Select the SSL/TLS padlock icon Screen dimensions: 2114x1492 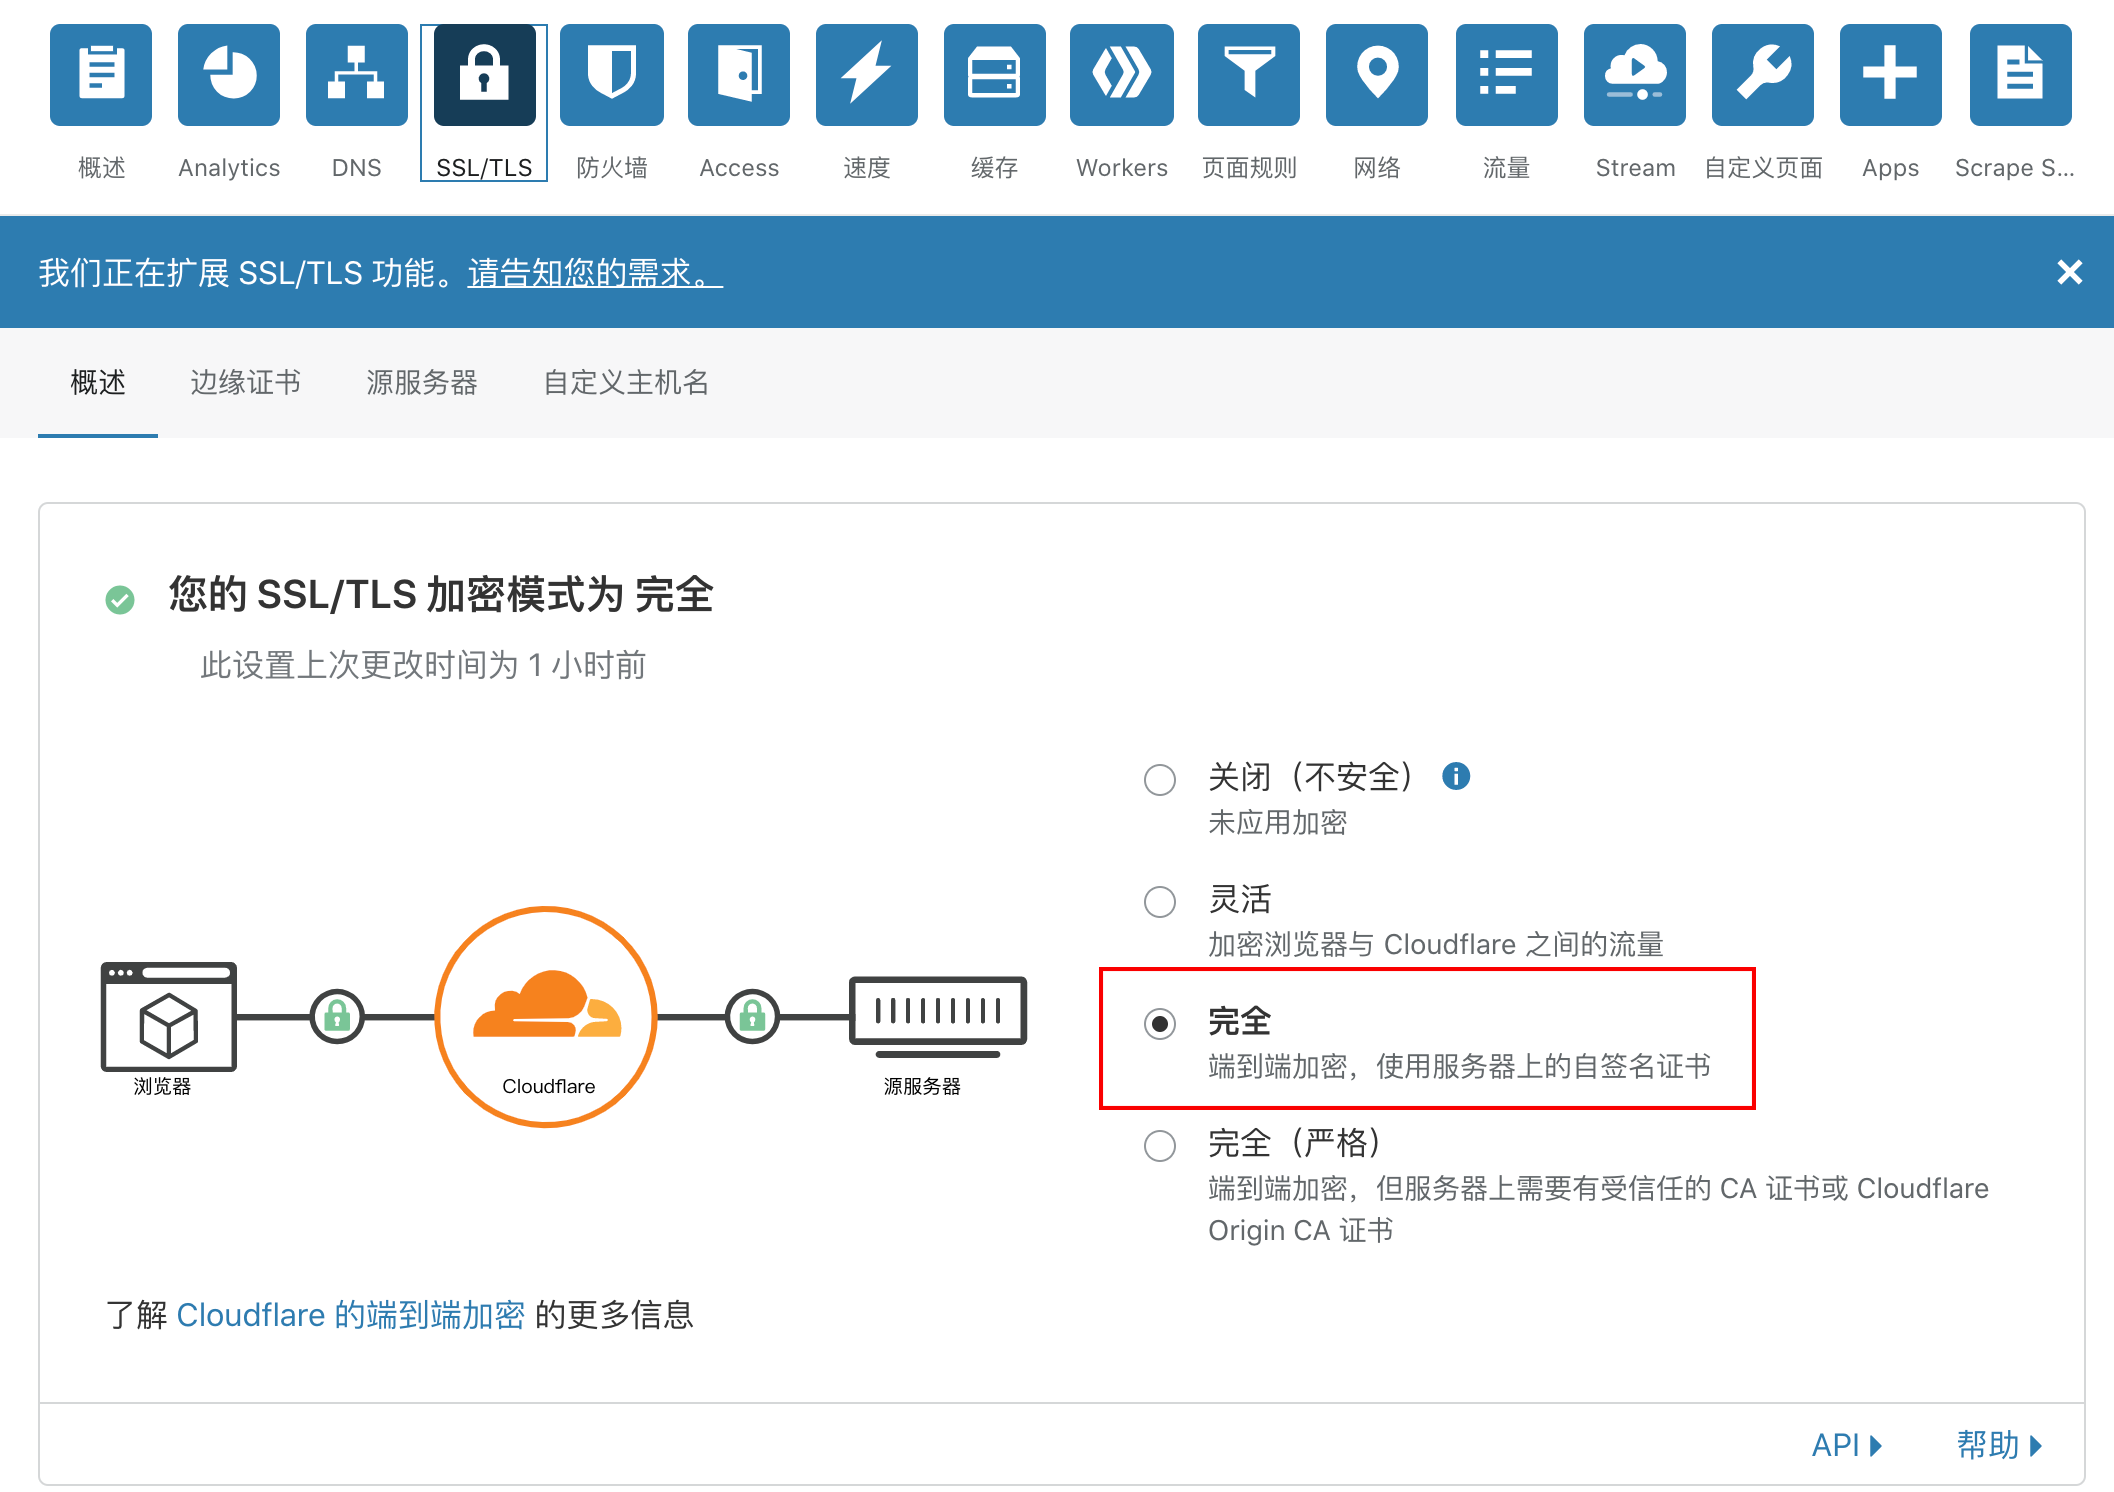click(484, 75)
